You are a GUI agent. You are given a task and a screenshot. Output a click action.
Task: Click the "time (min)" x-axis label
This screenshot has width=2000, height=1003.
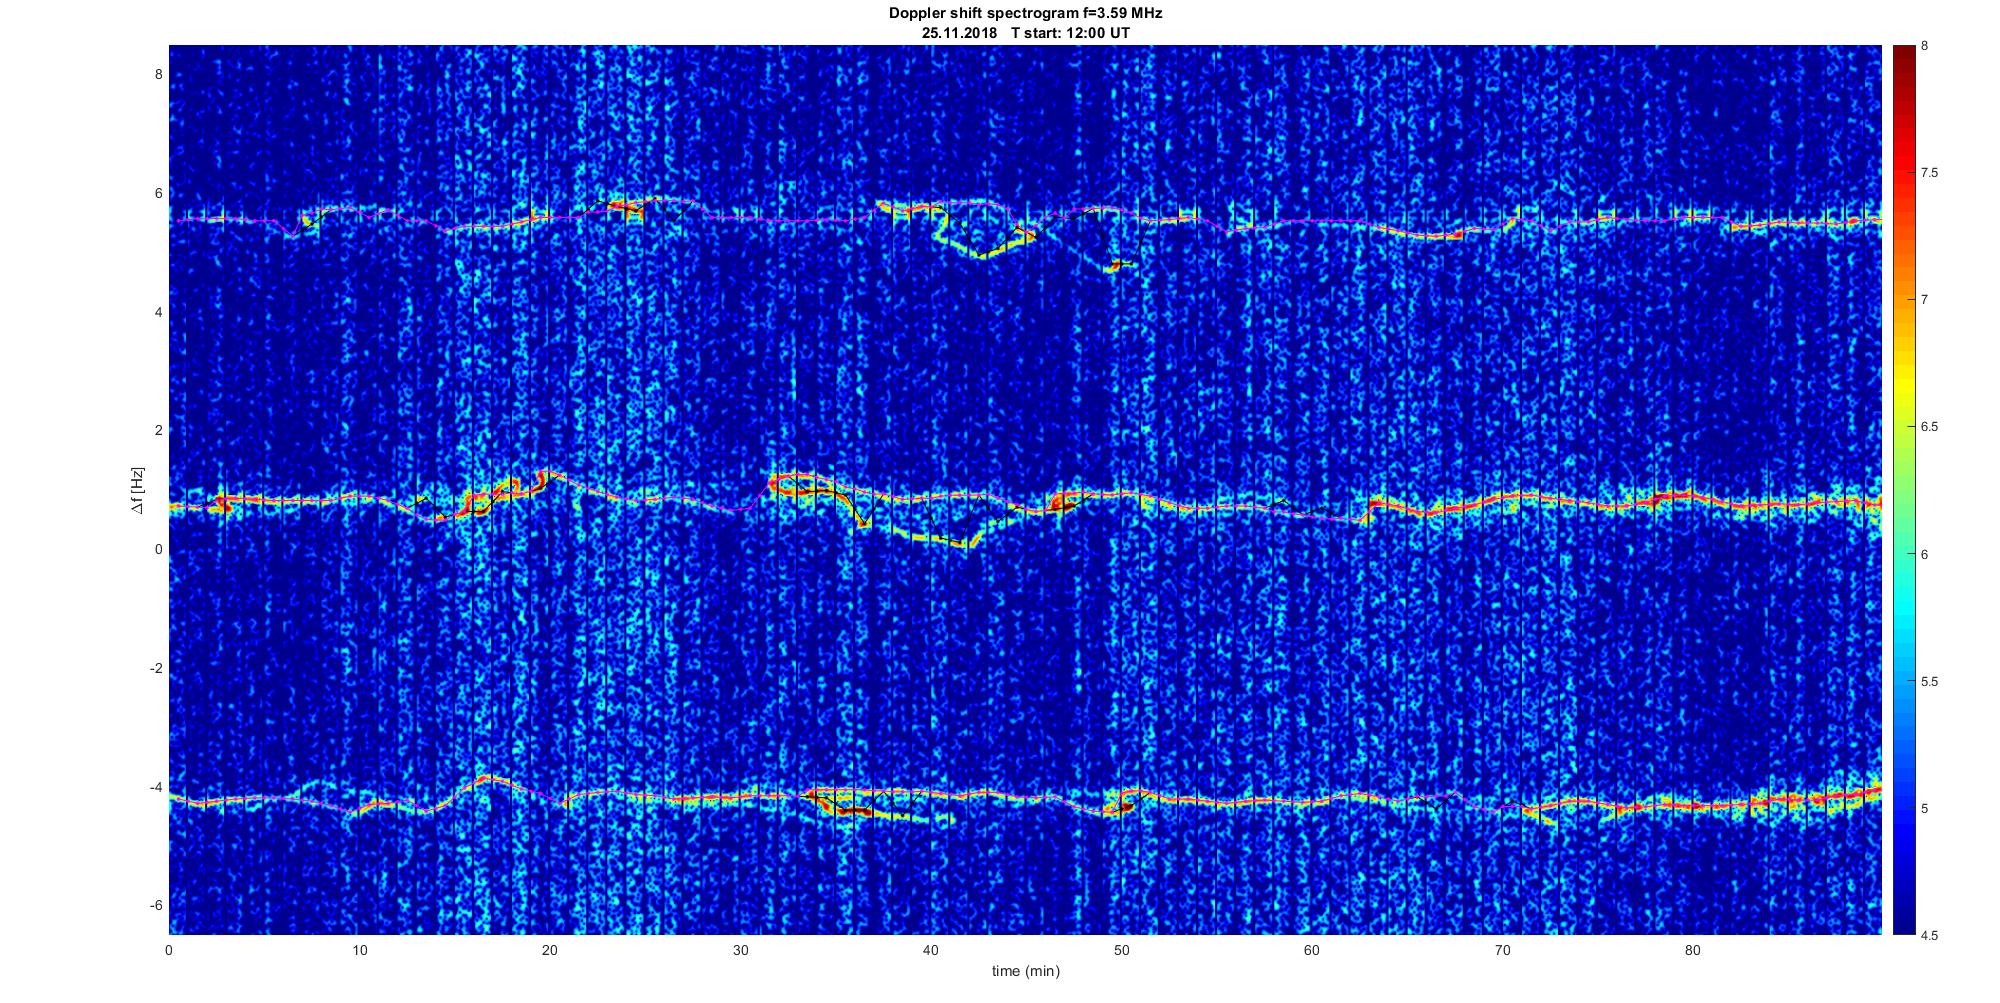(x=1025, y=971)
